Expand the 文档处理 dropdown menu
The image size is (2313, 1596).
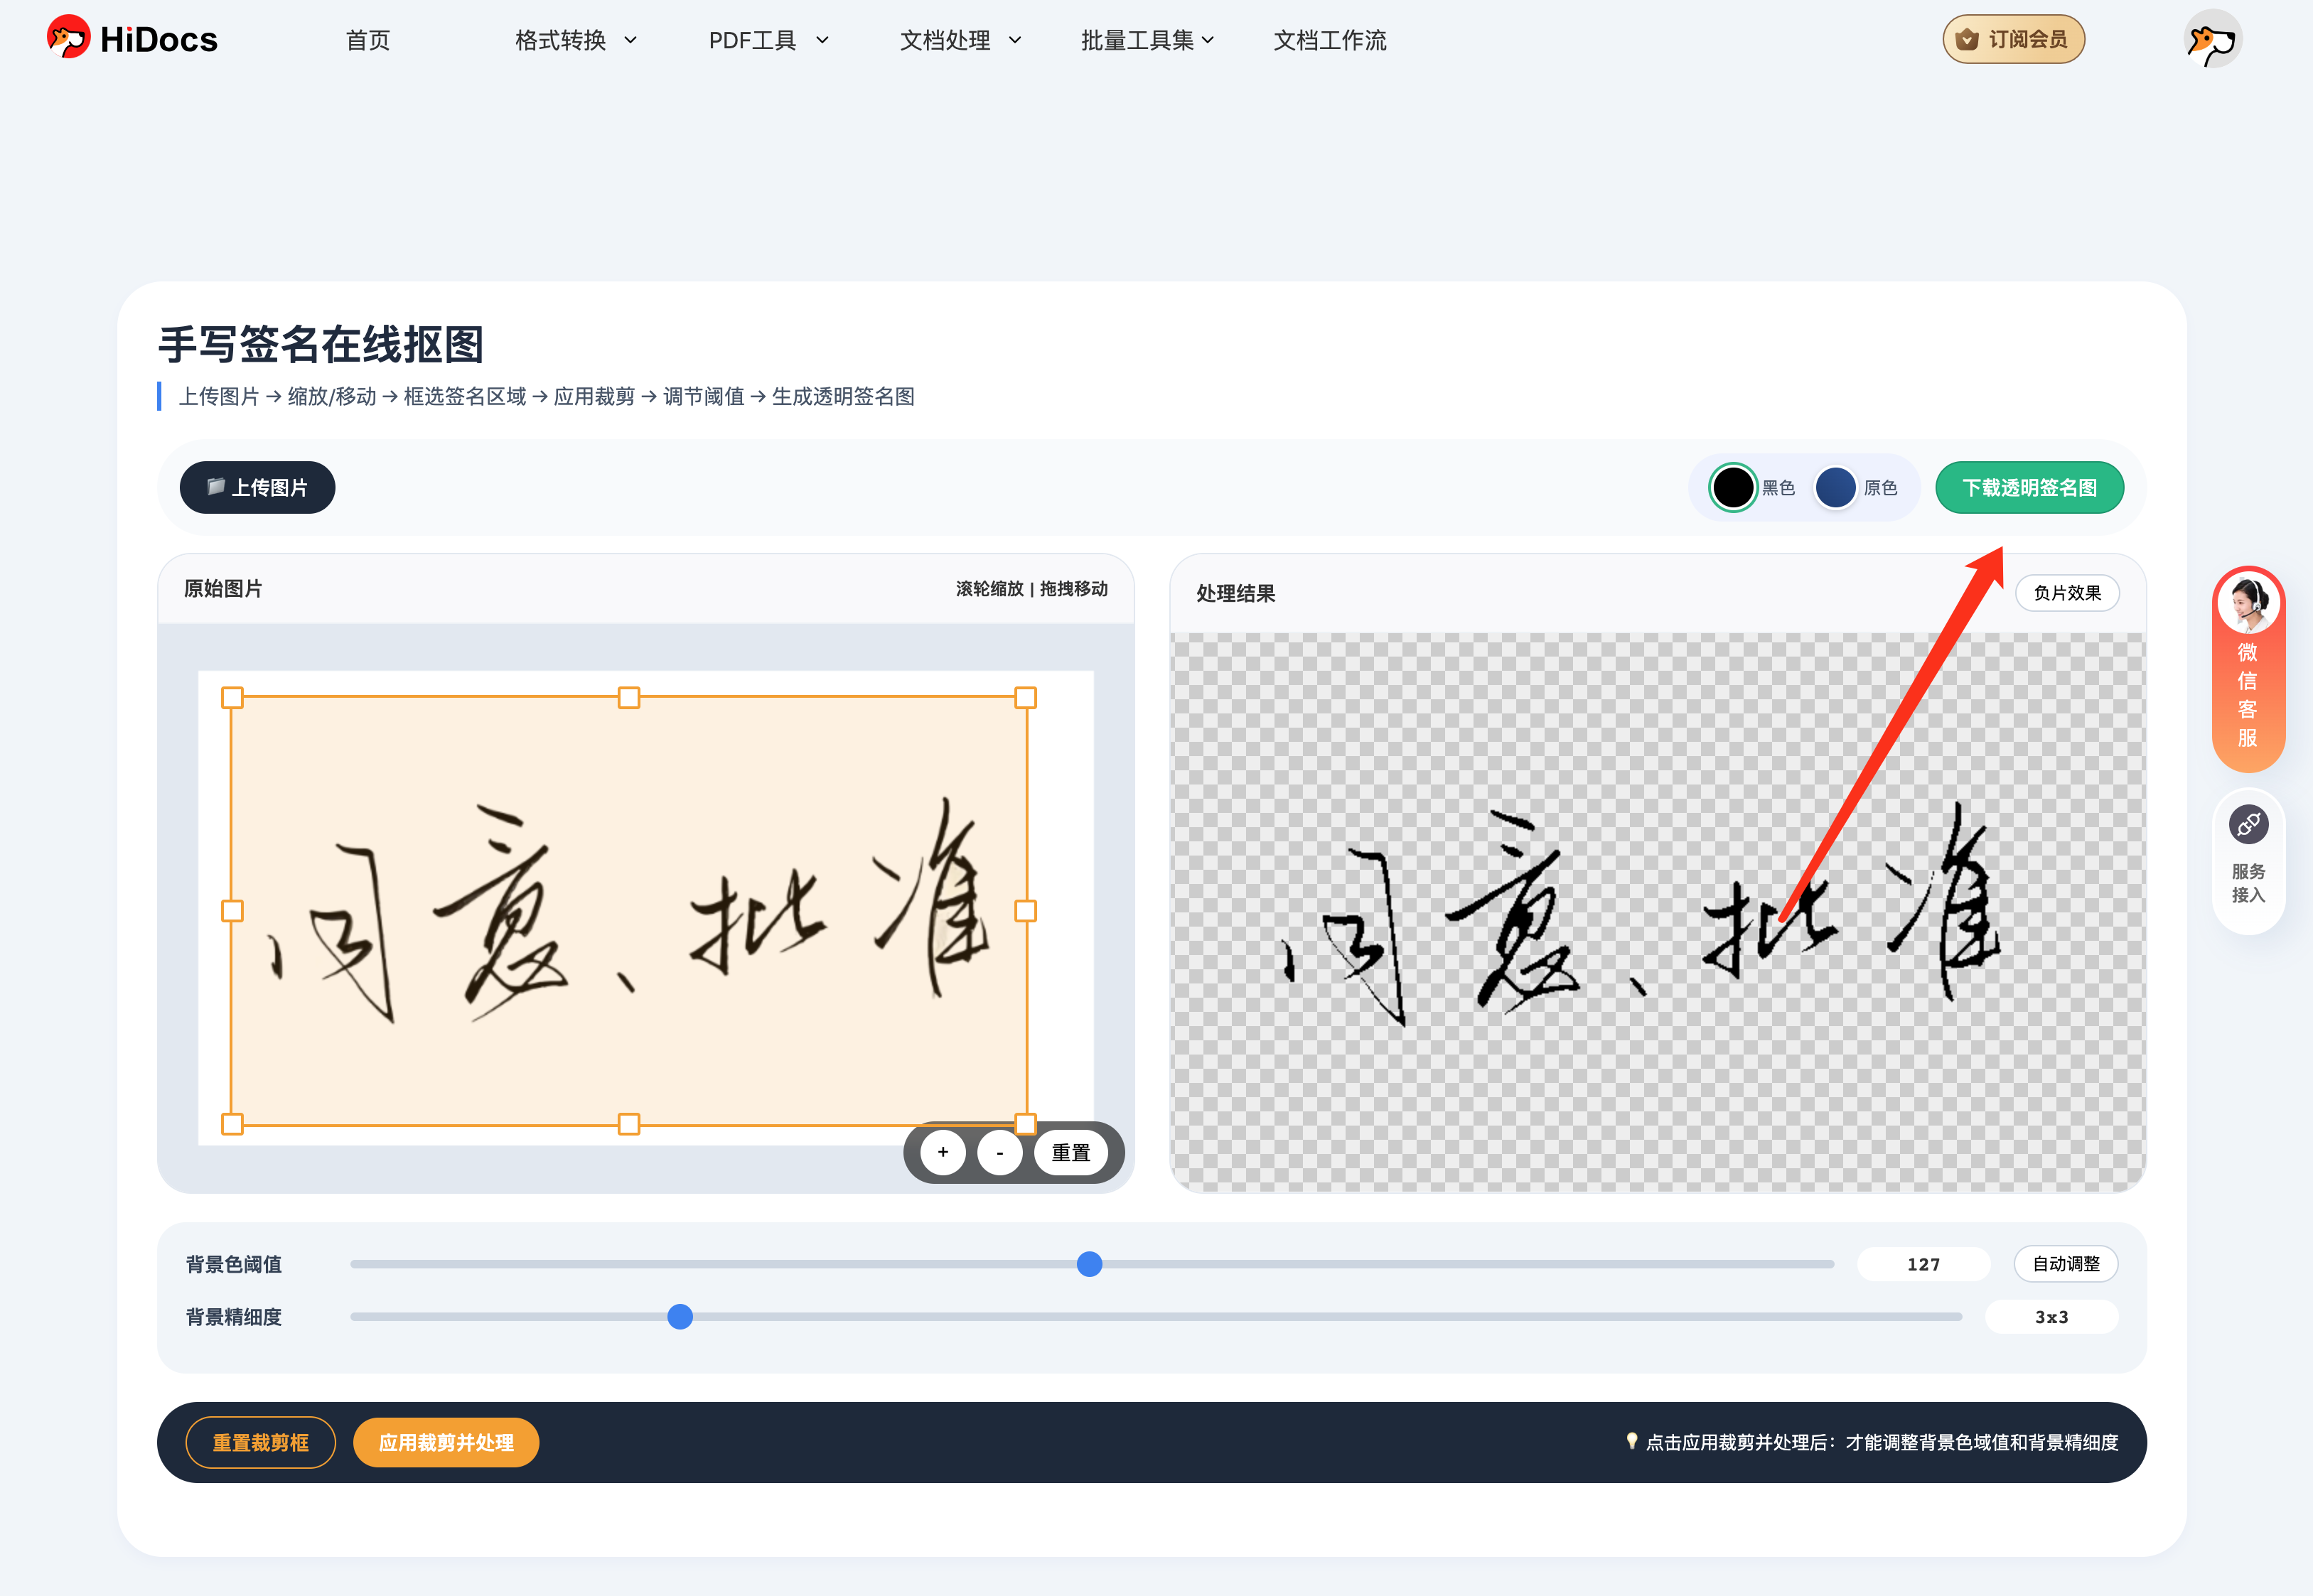(960, 40)
